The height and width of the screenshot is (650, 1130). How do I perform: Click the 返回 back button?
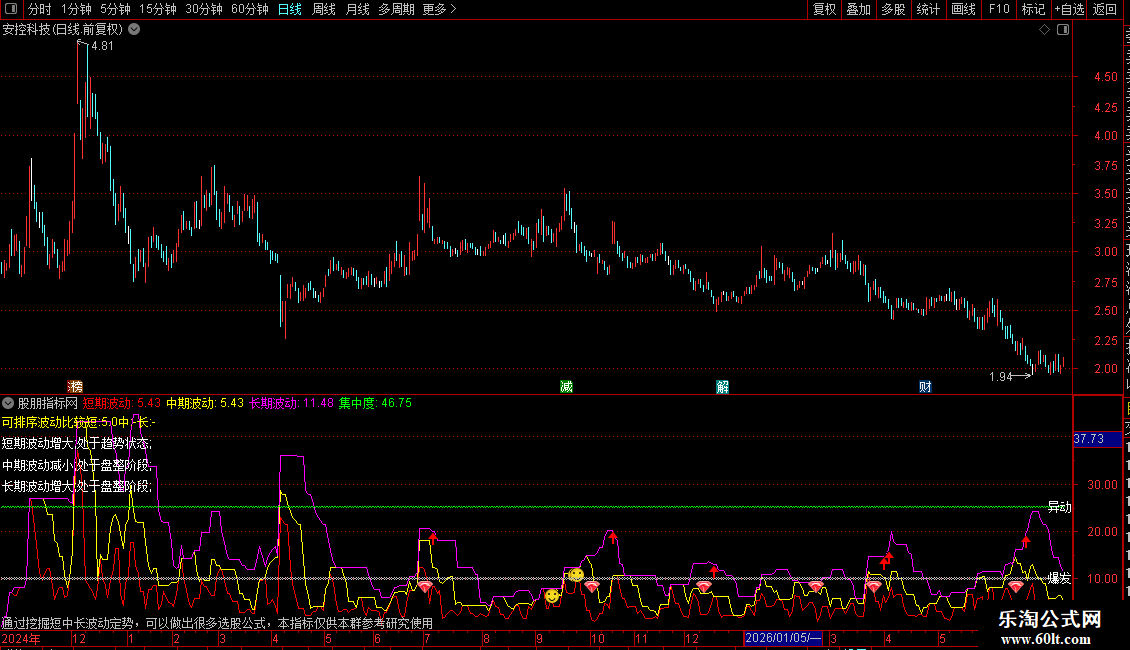coord(1105,9)
